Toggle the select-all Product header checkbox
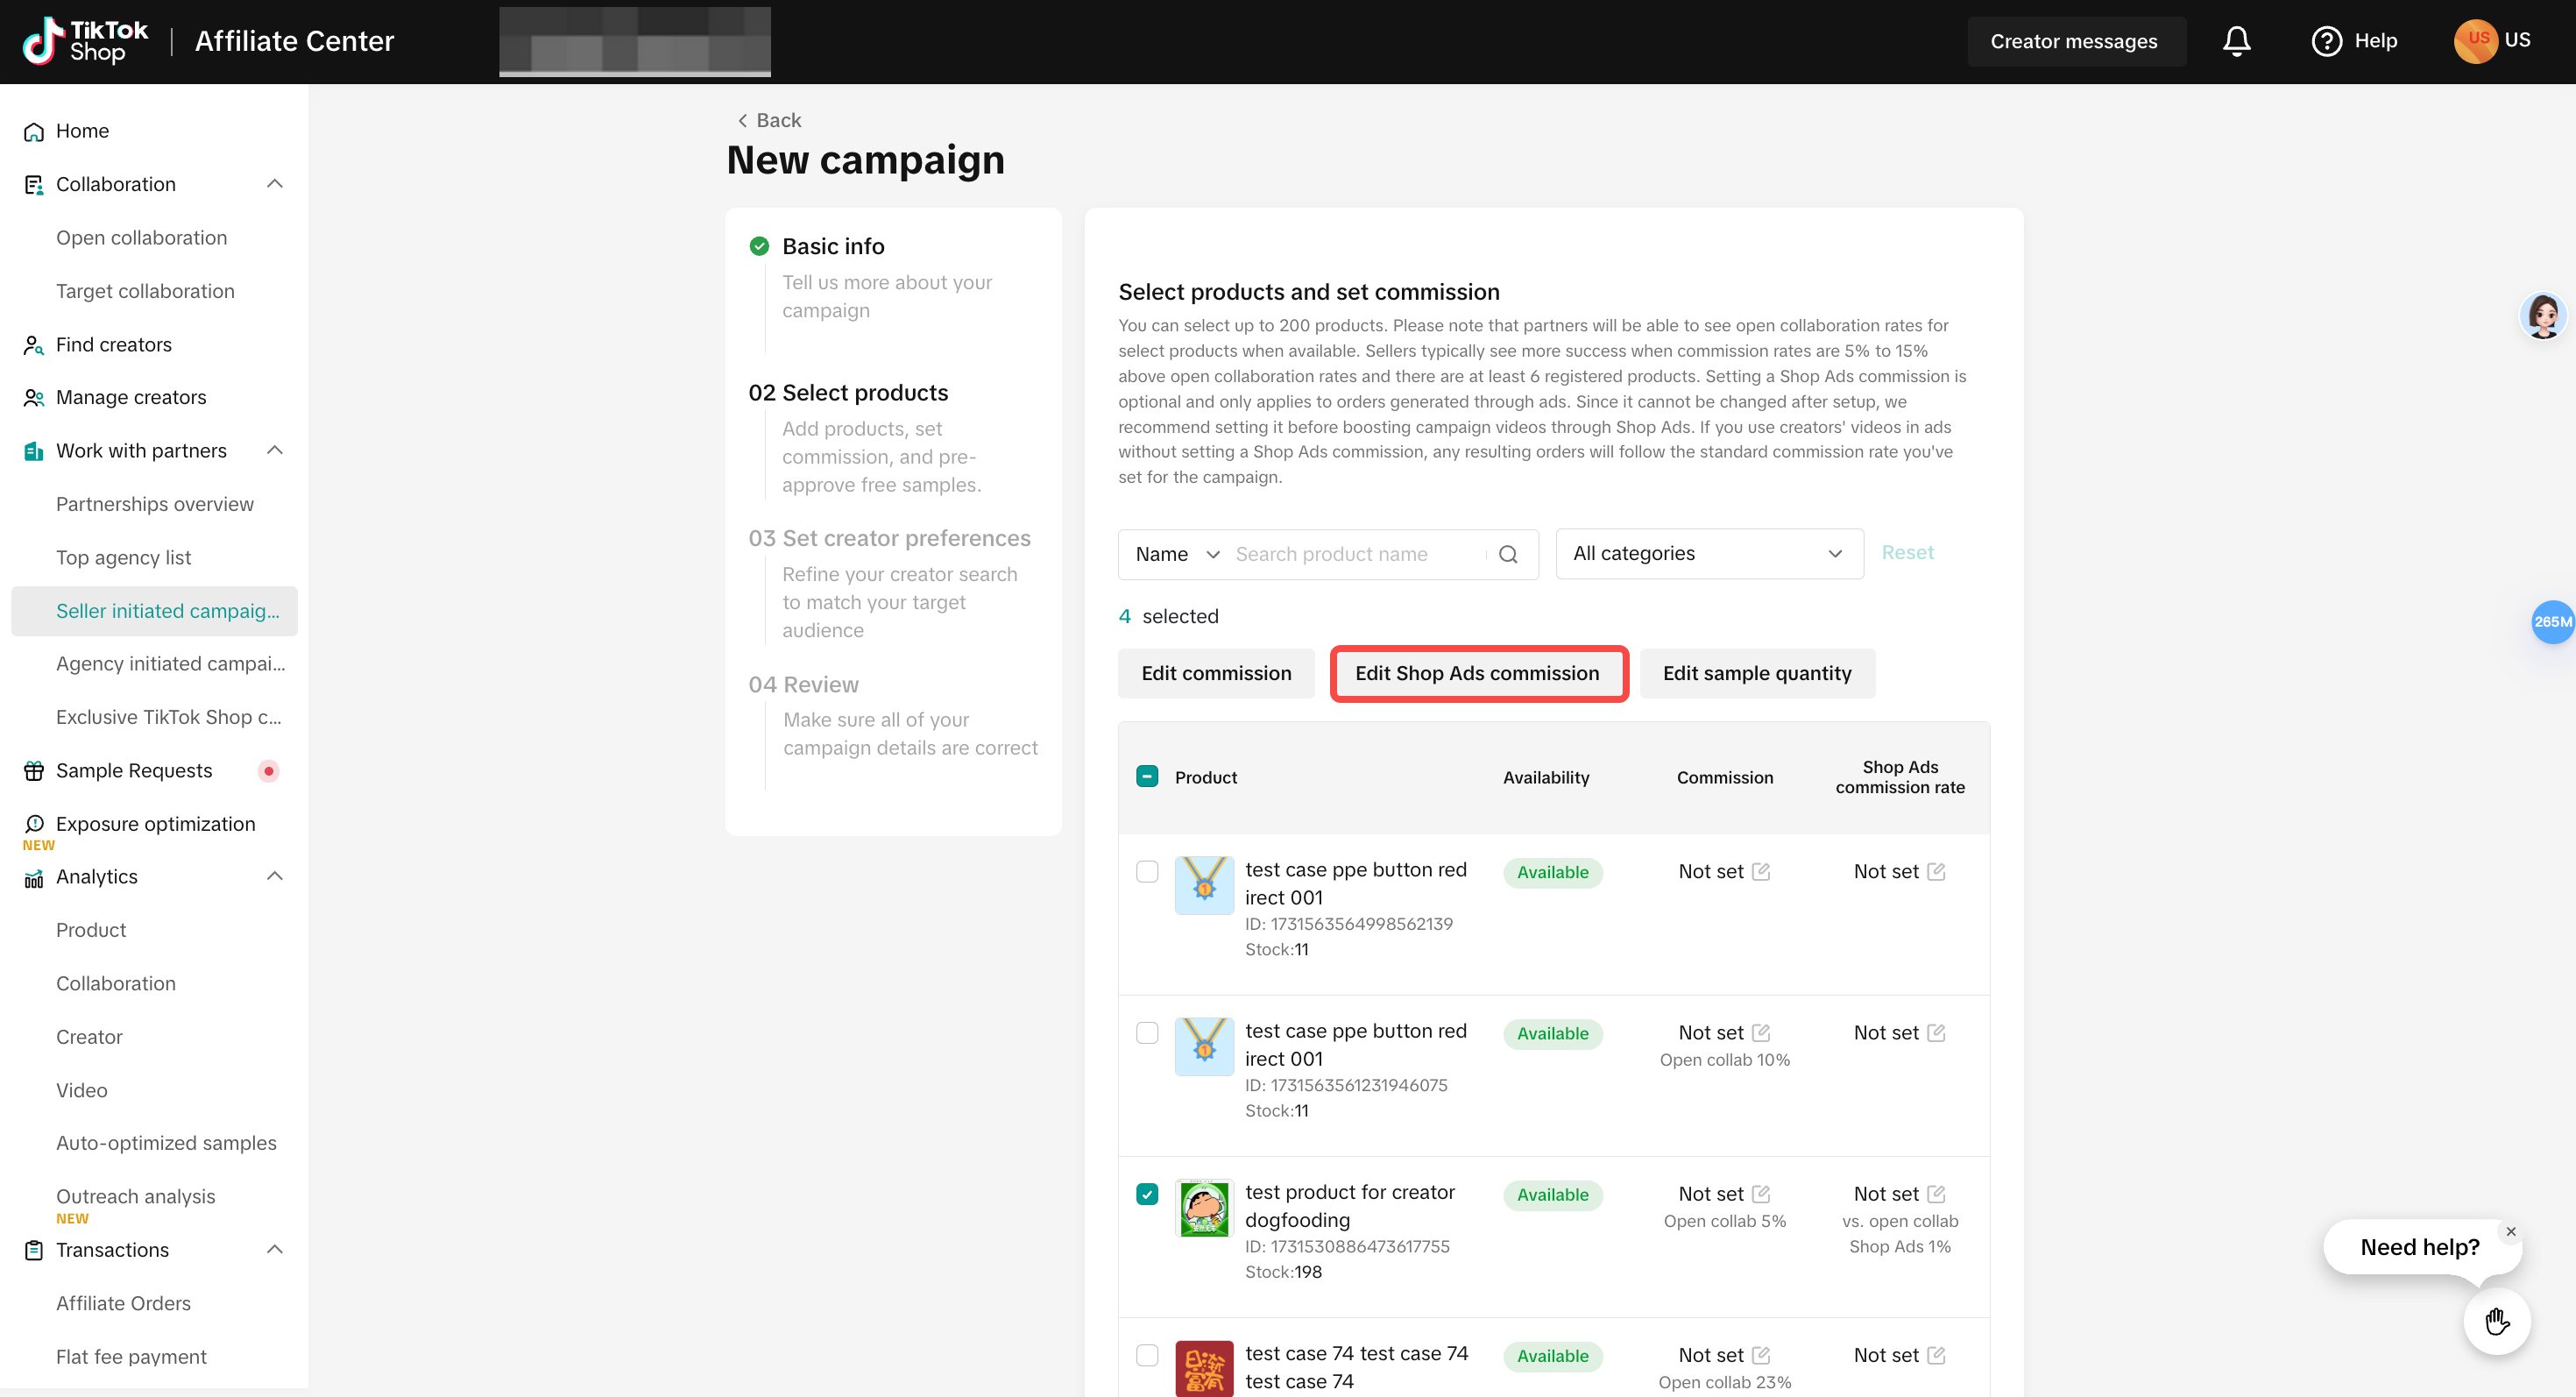The image size is (2576, 1397). [1147, 776]
